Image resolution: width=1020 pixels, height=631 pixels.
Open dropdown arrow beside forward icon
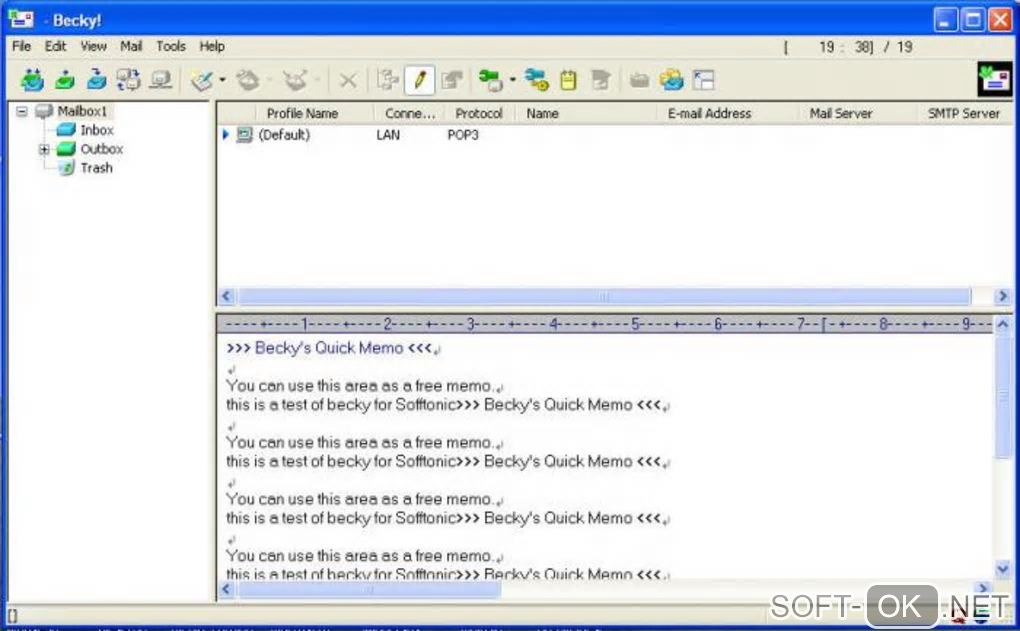pos(317,80)
